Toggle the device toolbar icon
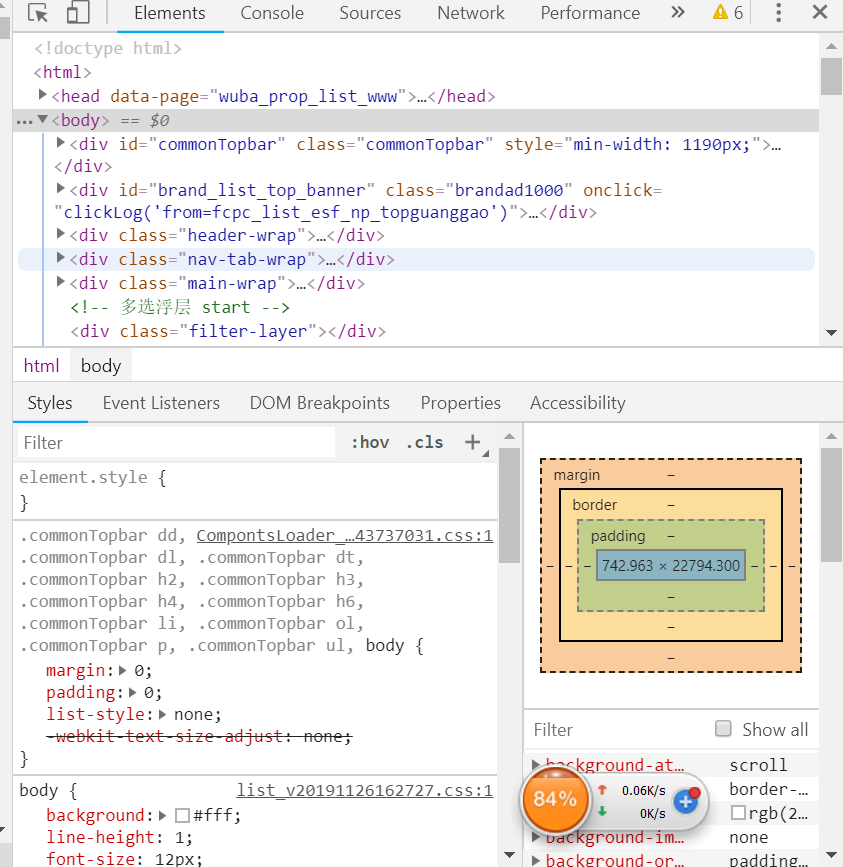Viewport: 843px width, 867px height. click(78, 13)
